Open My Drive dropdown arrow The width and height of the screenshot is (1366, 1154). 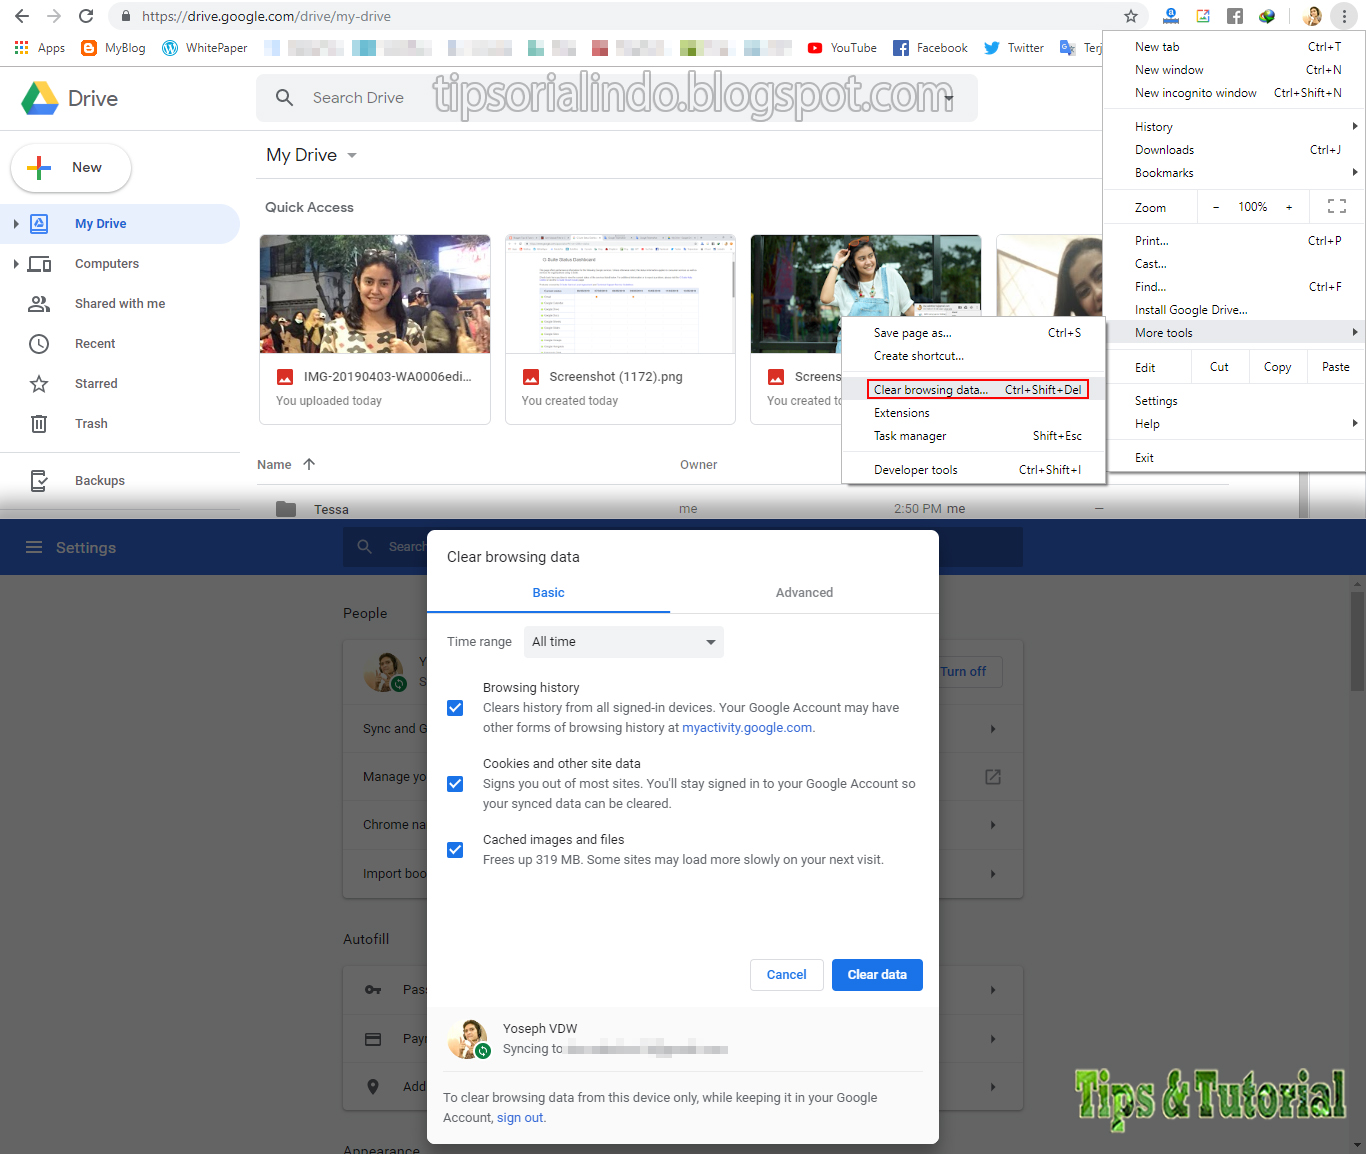[352, 156]
